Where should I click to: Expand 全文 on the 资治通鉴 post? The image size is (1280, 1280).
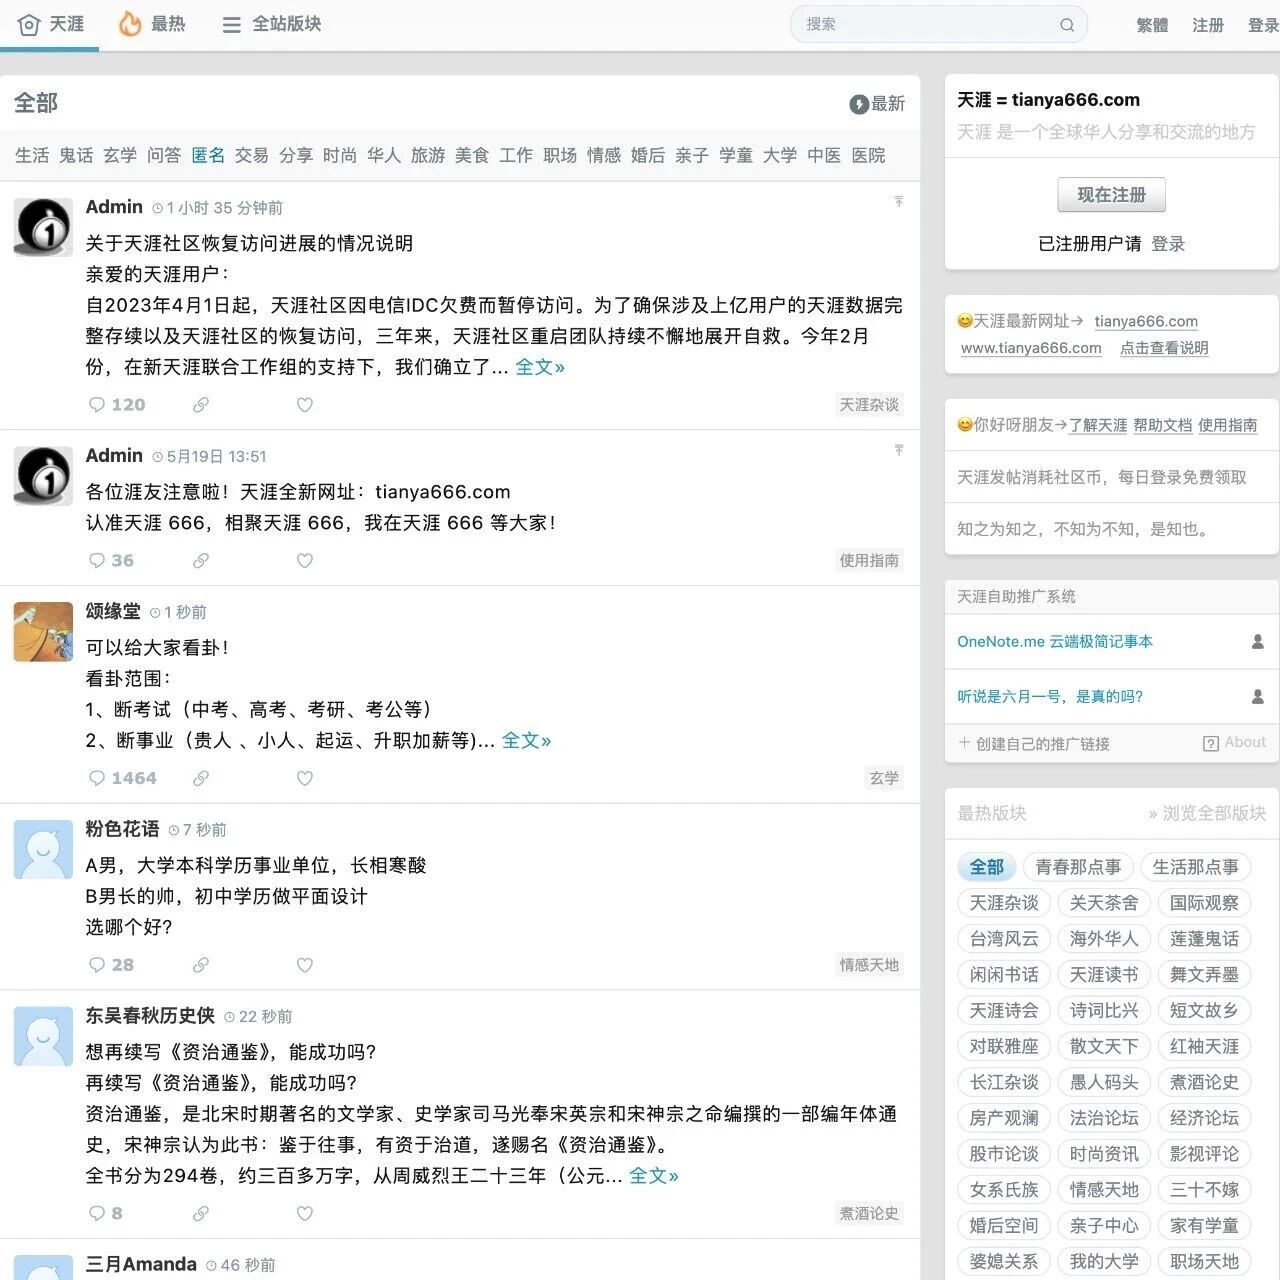(x=654, y=1176)
